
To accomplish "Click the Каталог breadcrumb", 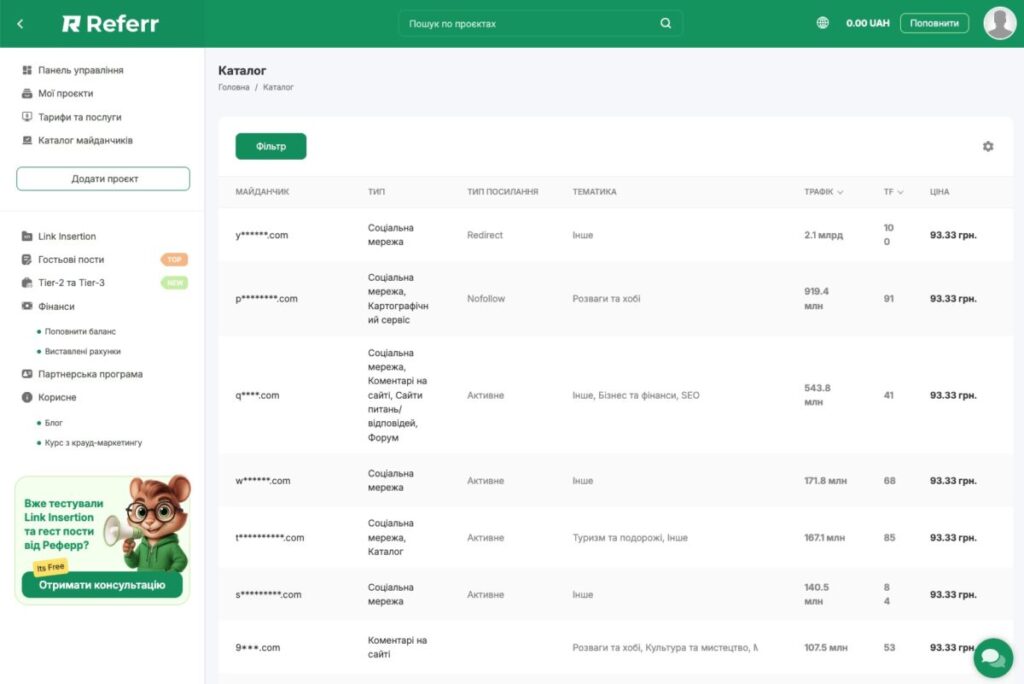I will point(278,87).
